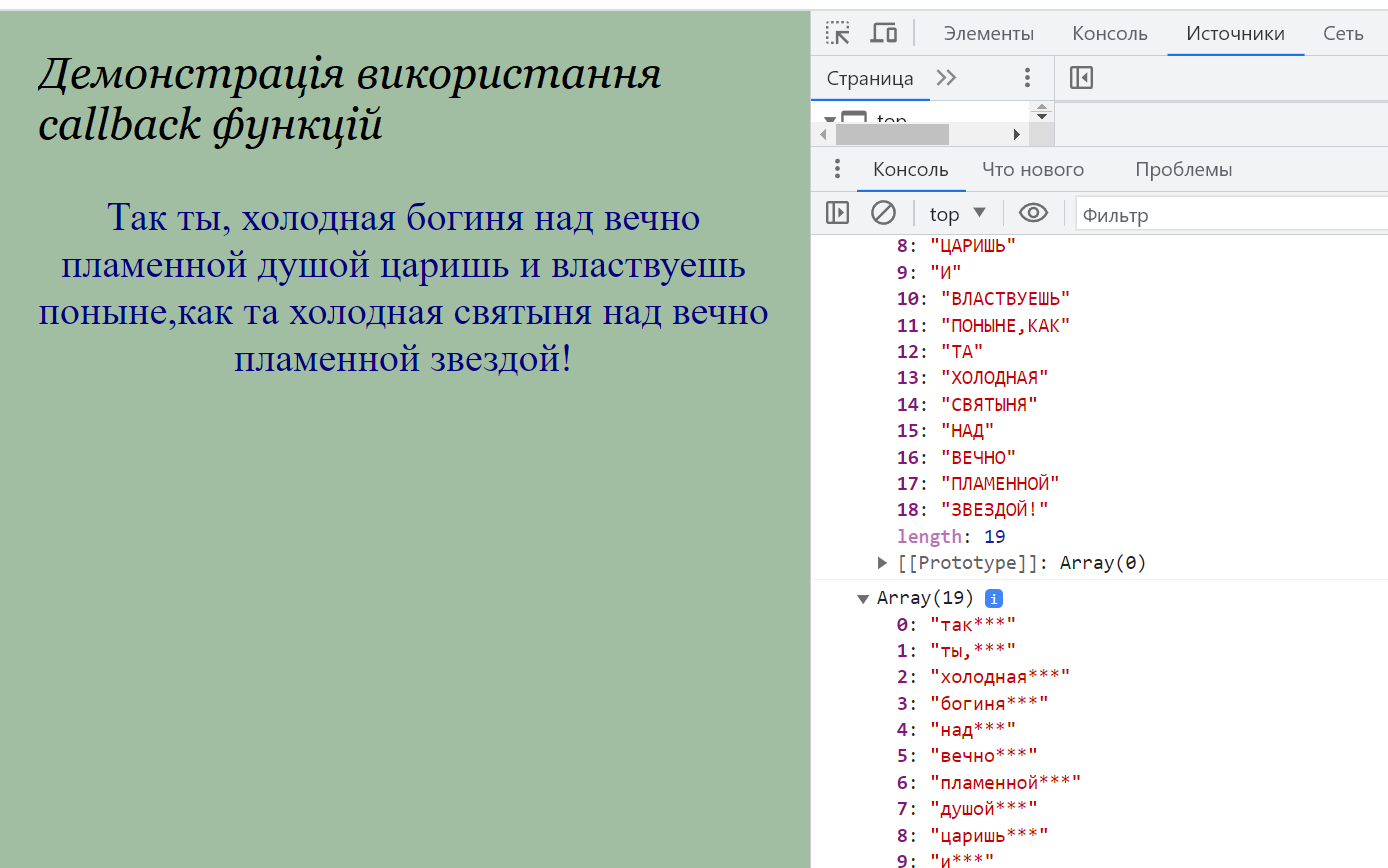1388x868 pixels.
Task: Show more Sources navigator tabs via chevrons
Action: pyautogui.click(x=946, y=78)
